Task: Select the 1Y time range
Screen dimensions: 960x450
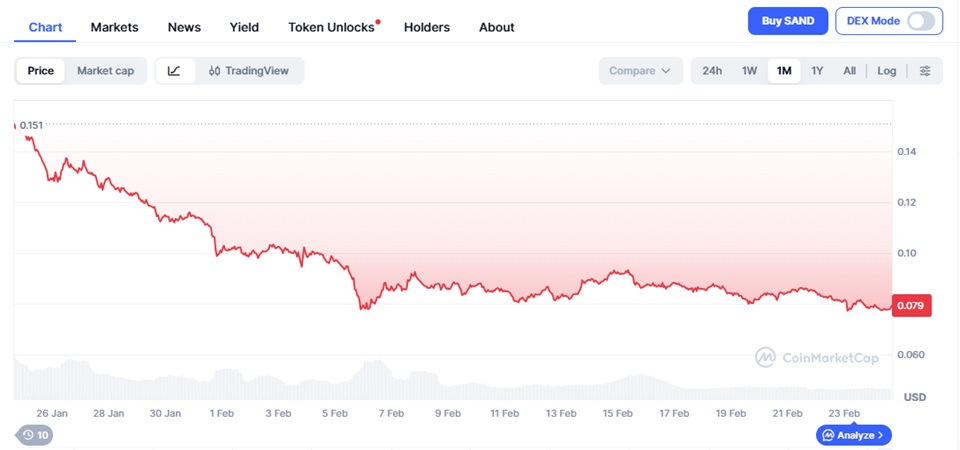Action: click(x=817, y=71)
